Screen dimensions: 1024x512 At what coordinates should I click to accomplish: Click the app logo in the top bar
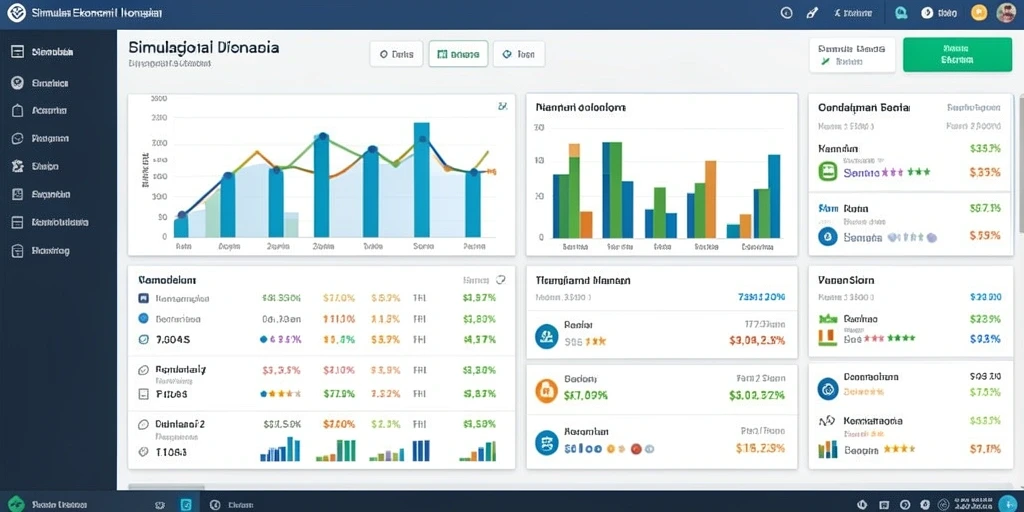point(17,12)
